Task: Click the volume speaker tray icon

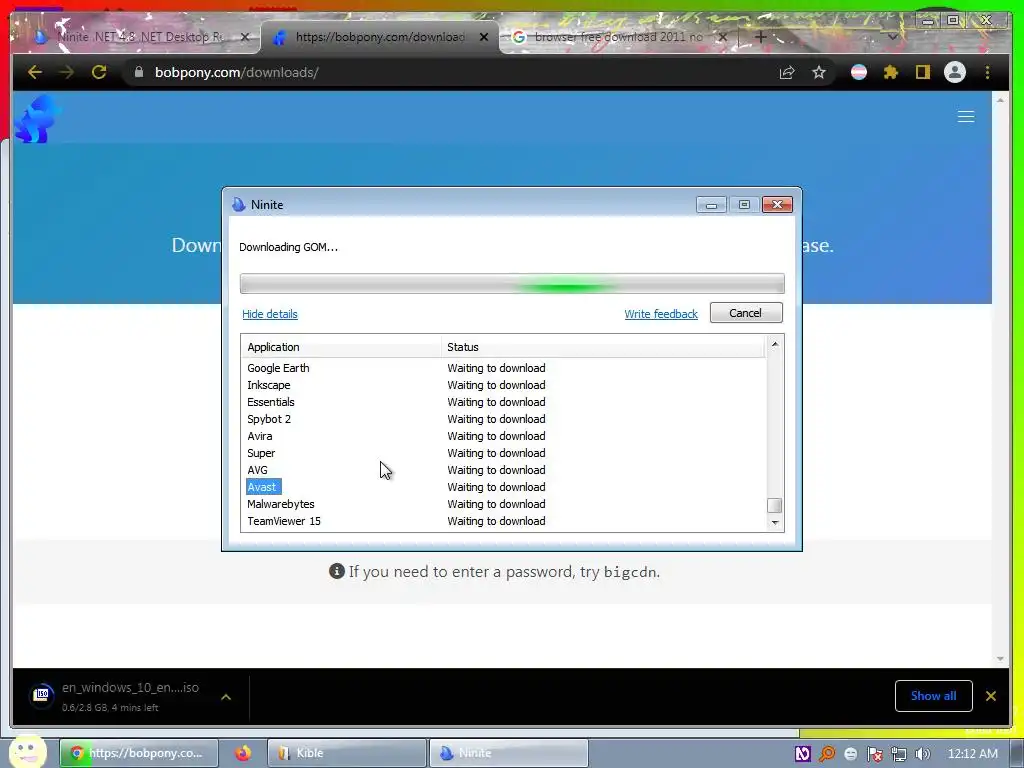Action: coord(923,754)
